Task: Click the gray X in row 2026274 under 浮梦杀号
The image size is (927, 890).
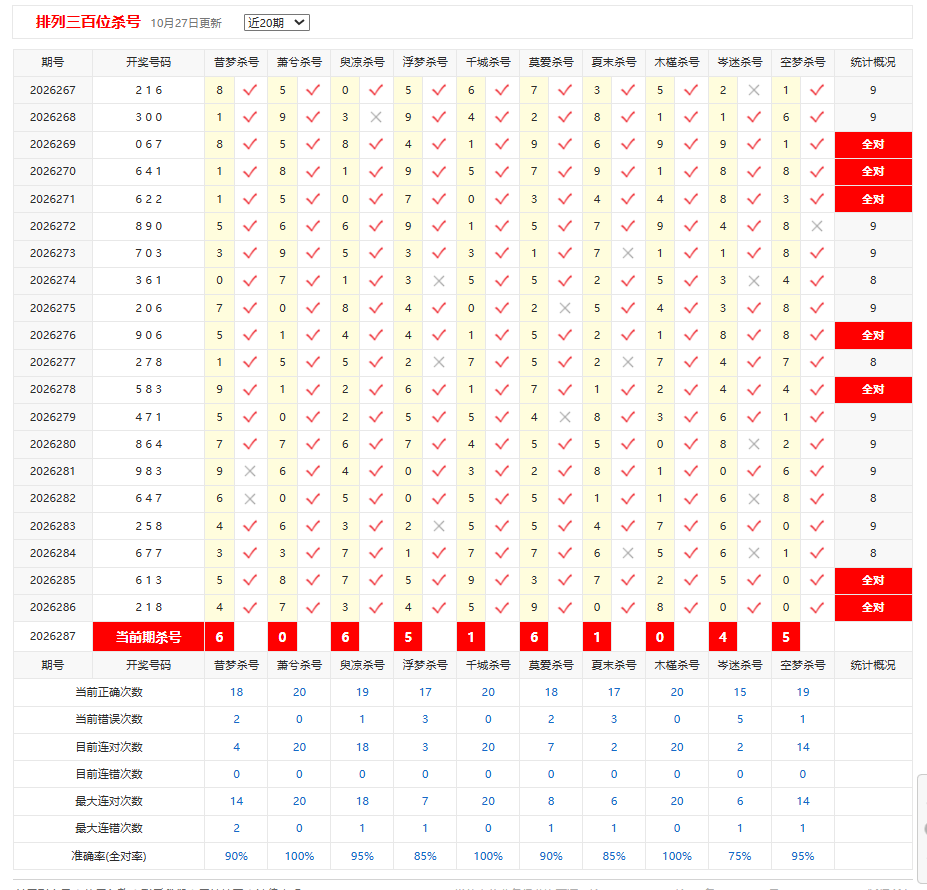Action: (439, 281)
